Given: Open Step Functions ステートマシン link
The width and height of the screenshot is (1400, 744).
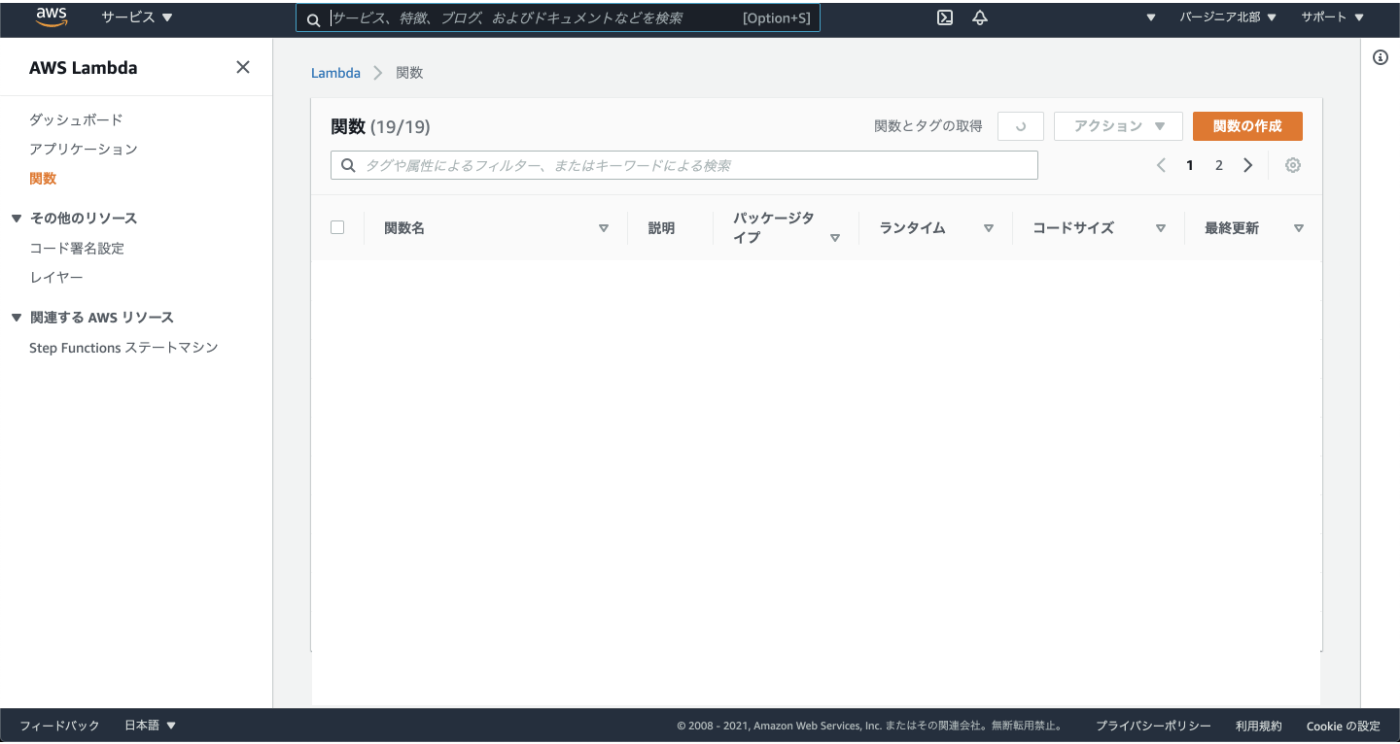Looking at the screenshot, I should click(124, 348).
